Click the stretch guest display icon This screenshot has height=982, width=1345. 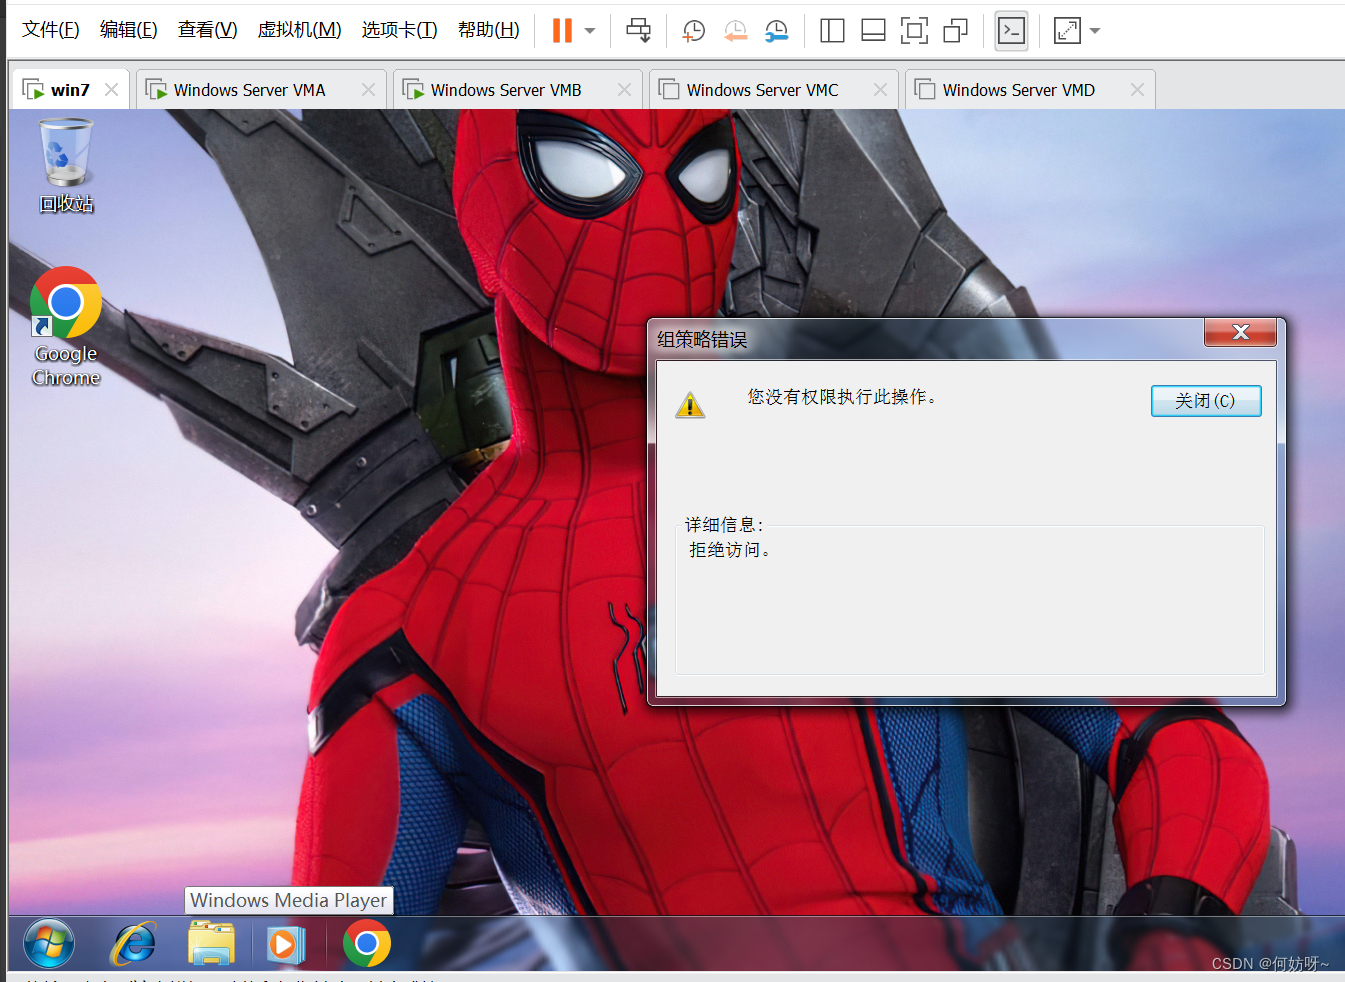[1067, 31]
